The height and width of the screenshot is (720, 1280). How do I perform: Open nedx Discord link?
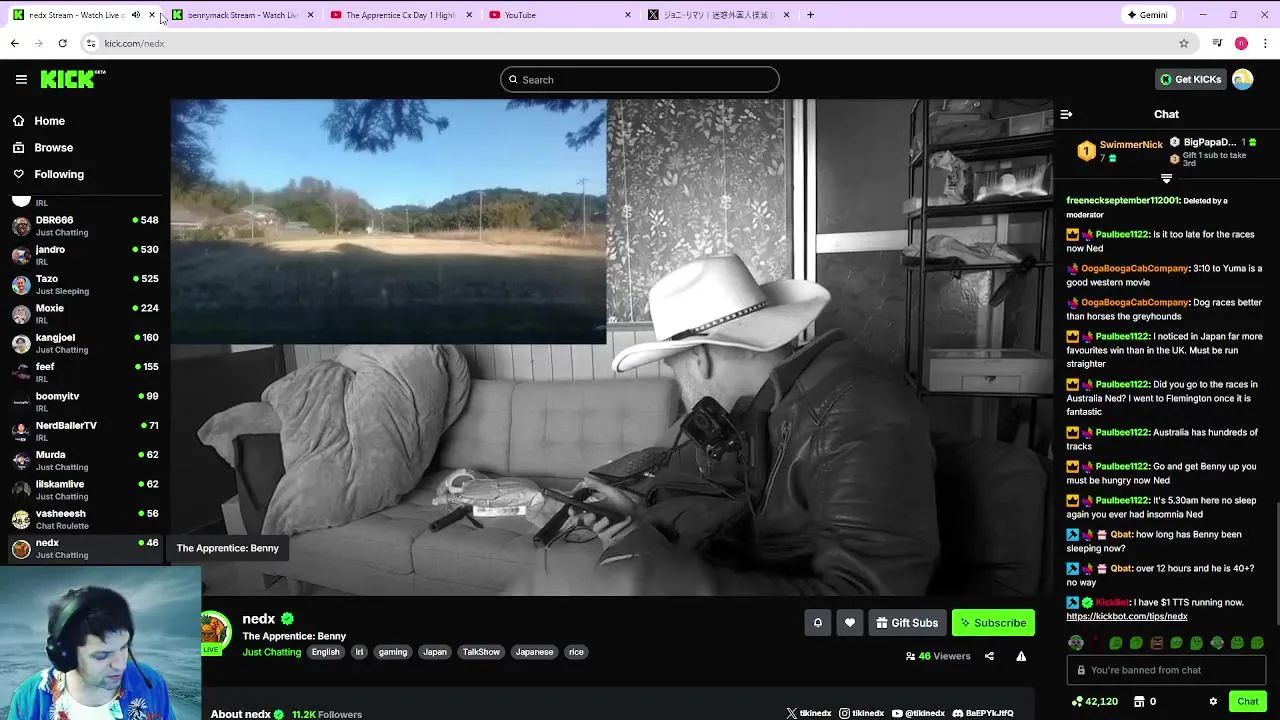[983, 713]
